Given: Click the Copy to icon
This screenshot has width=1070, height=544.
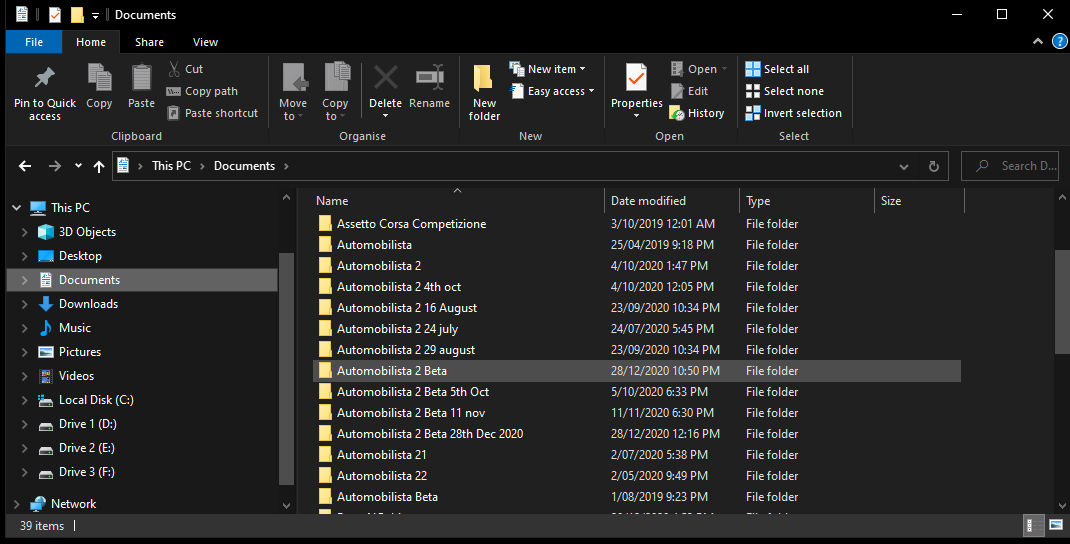Looking at the screenshot, I should pos(336,77).
